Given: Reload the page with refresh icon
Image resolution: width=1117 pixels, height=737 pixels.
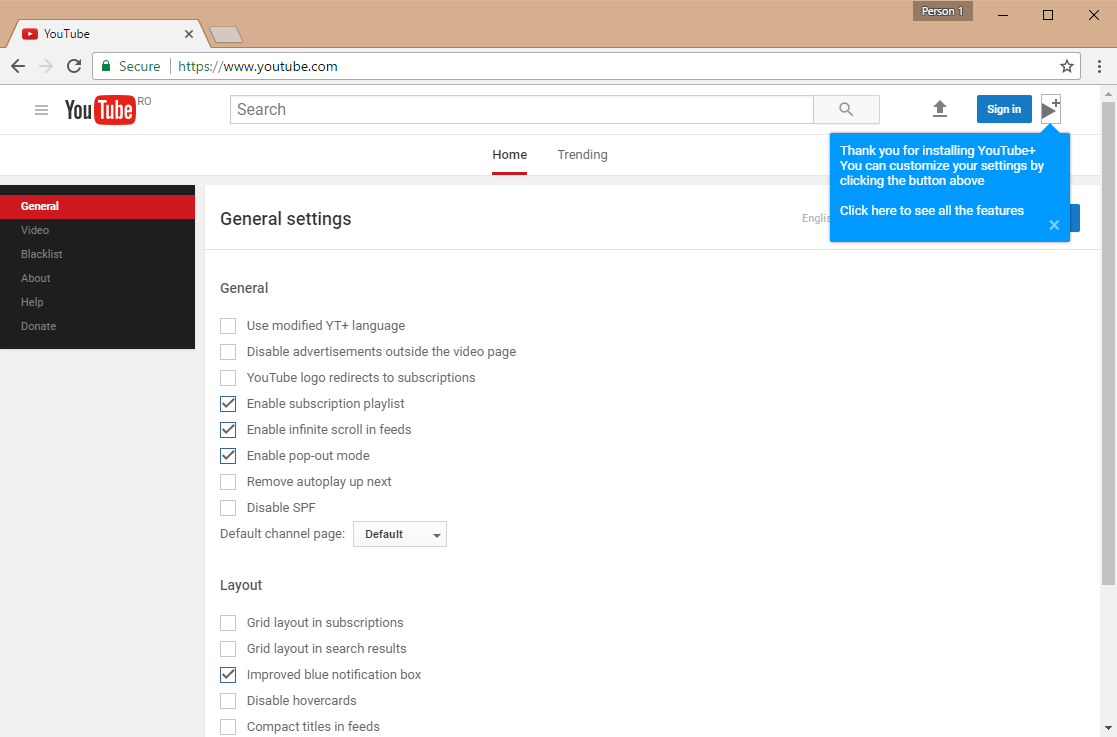Looking at the screenshot, I should 74,66.
